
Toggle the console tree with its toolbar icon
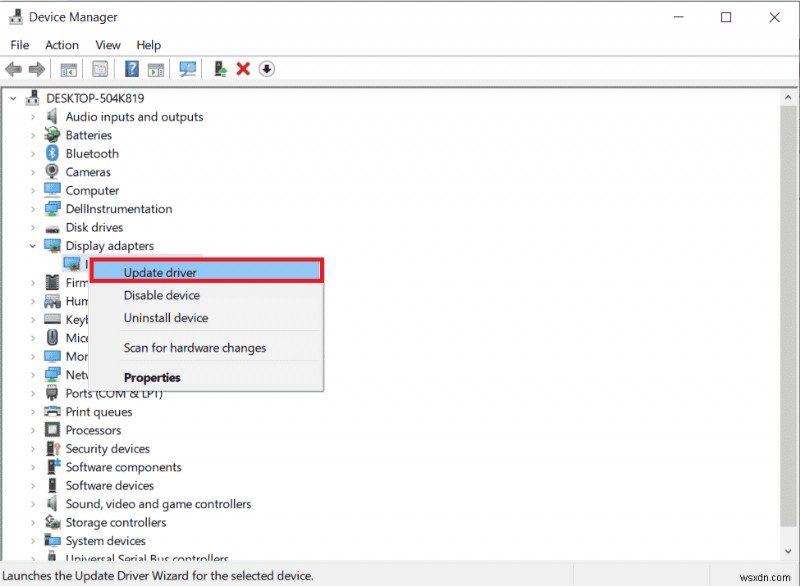[67, 69]
